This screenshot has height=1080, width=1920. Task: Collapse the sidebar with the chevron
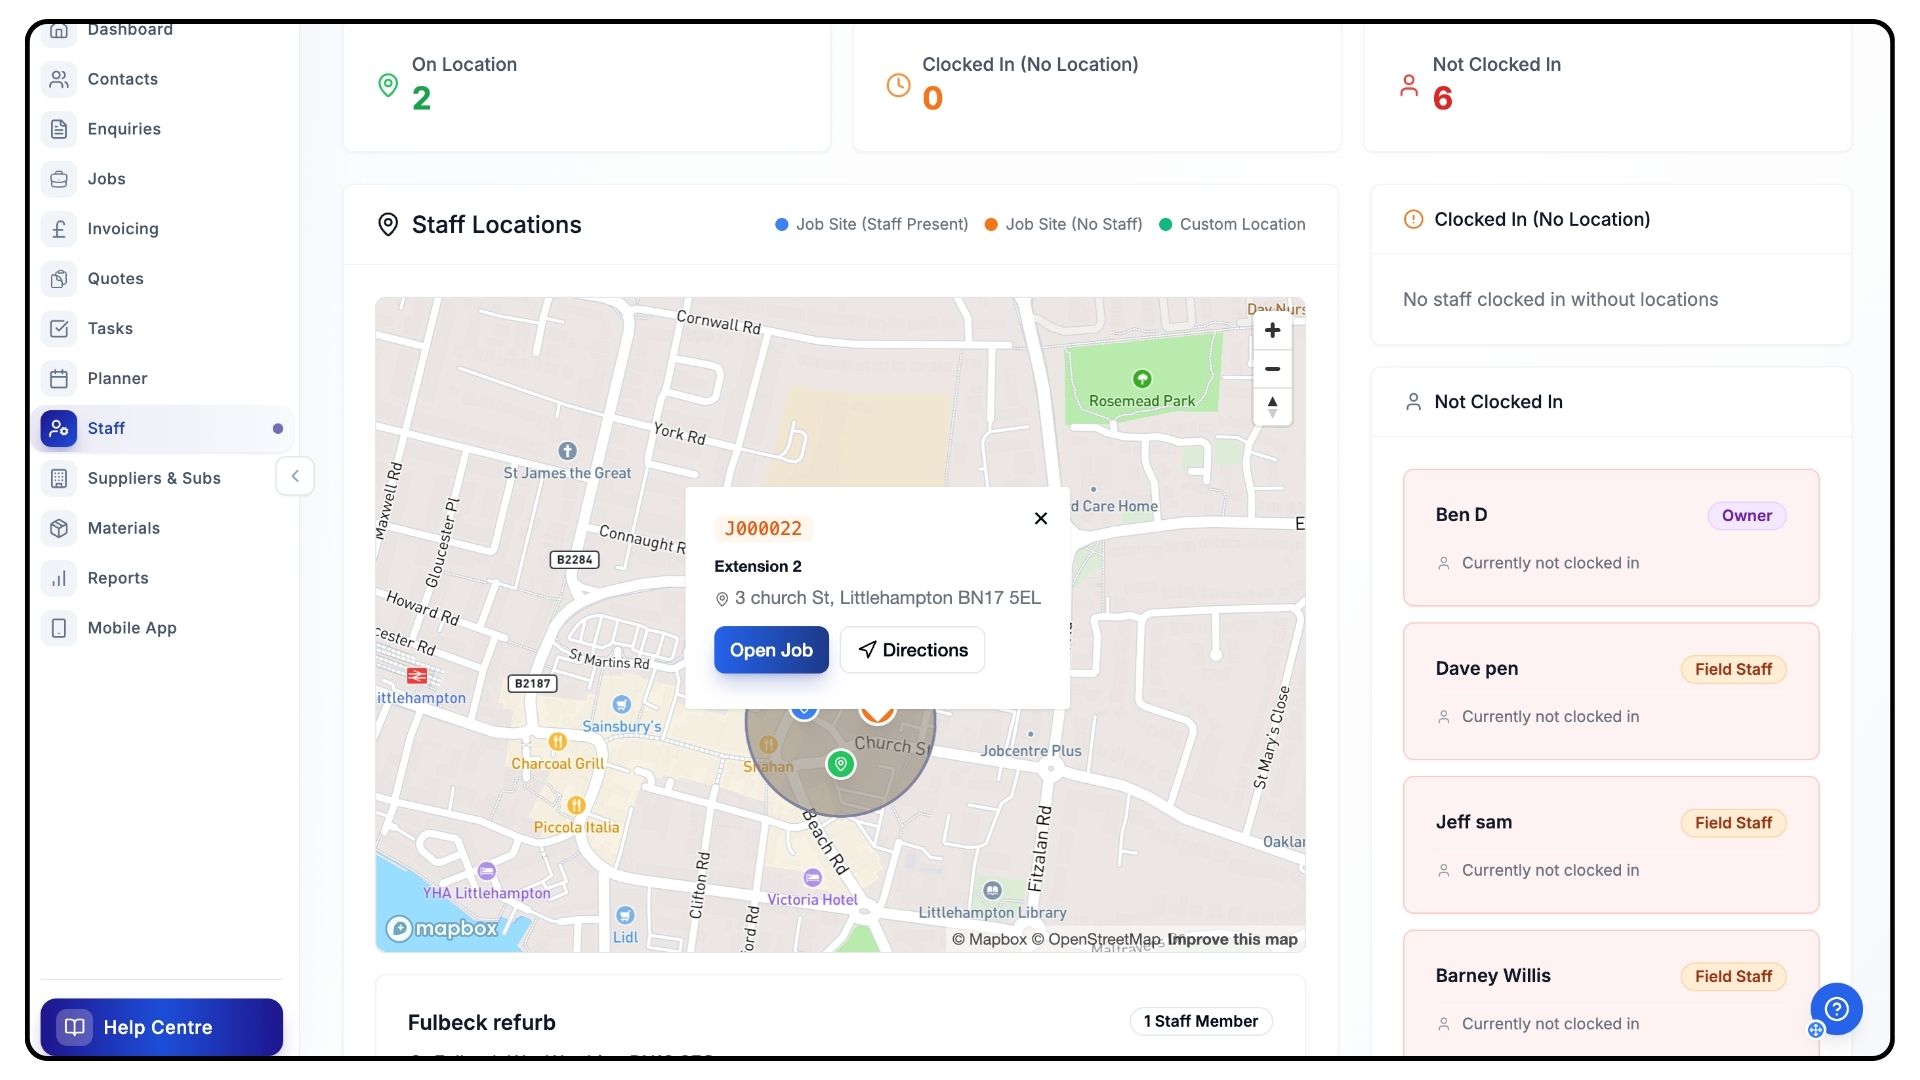[x=295, y=476]
